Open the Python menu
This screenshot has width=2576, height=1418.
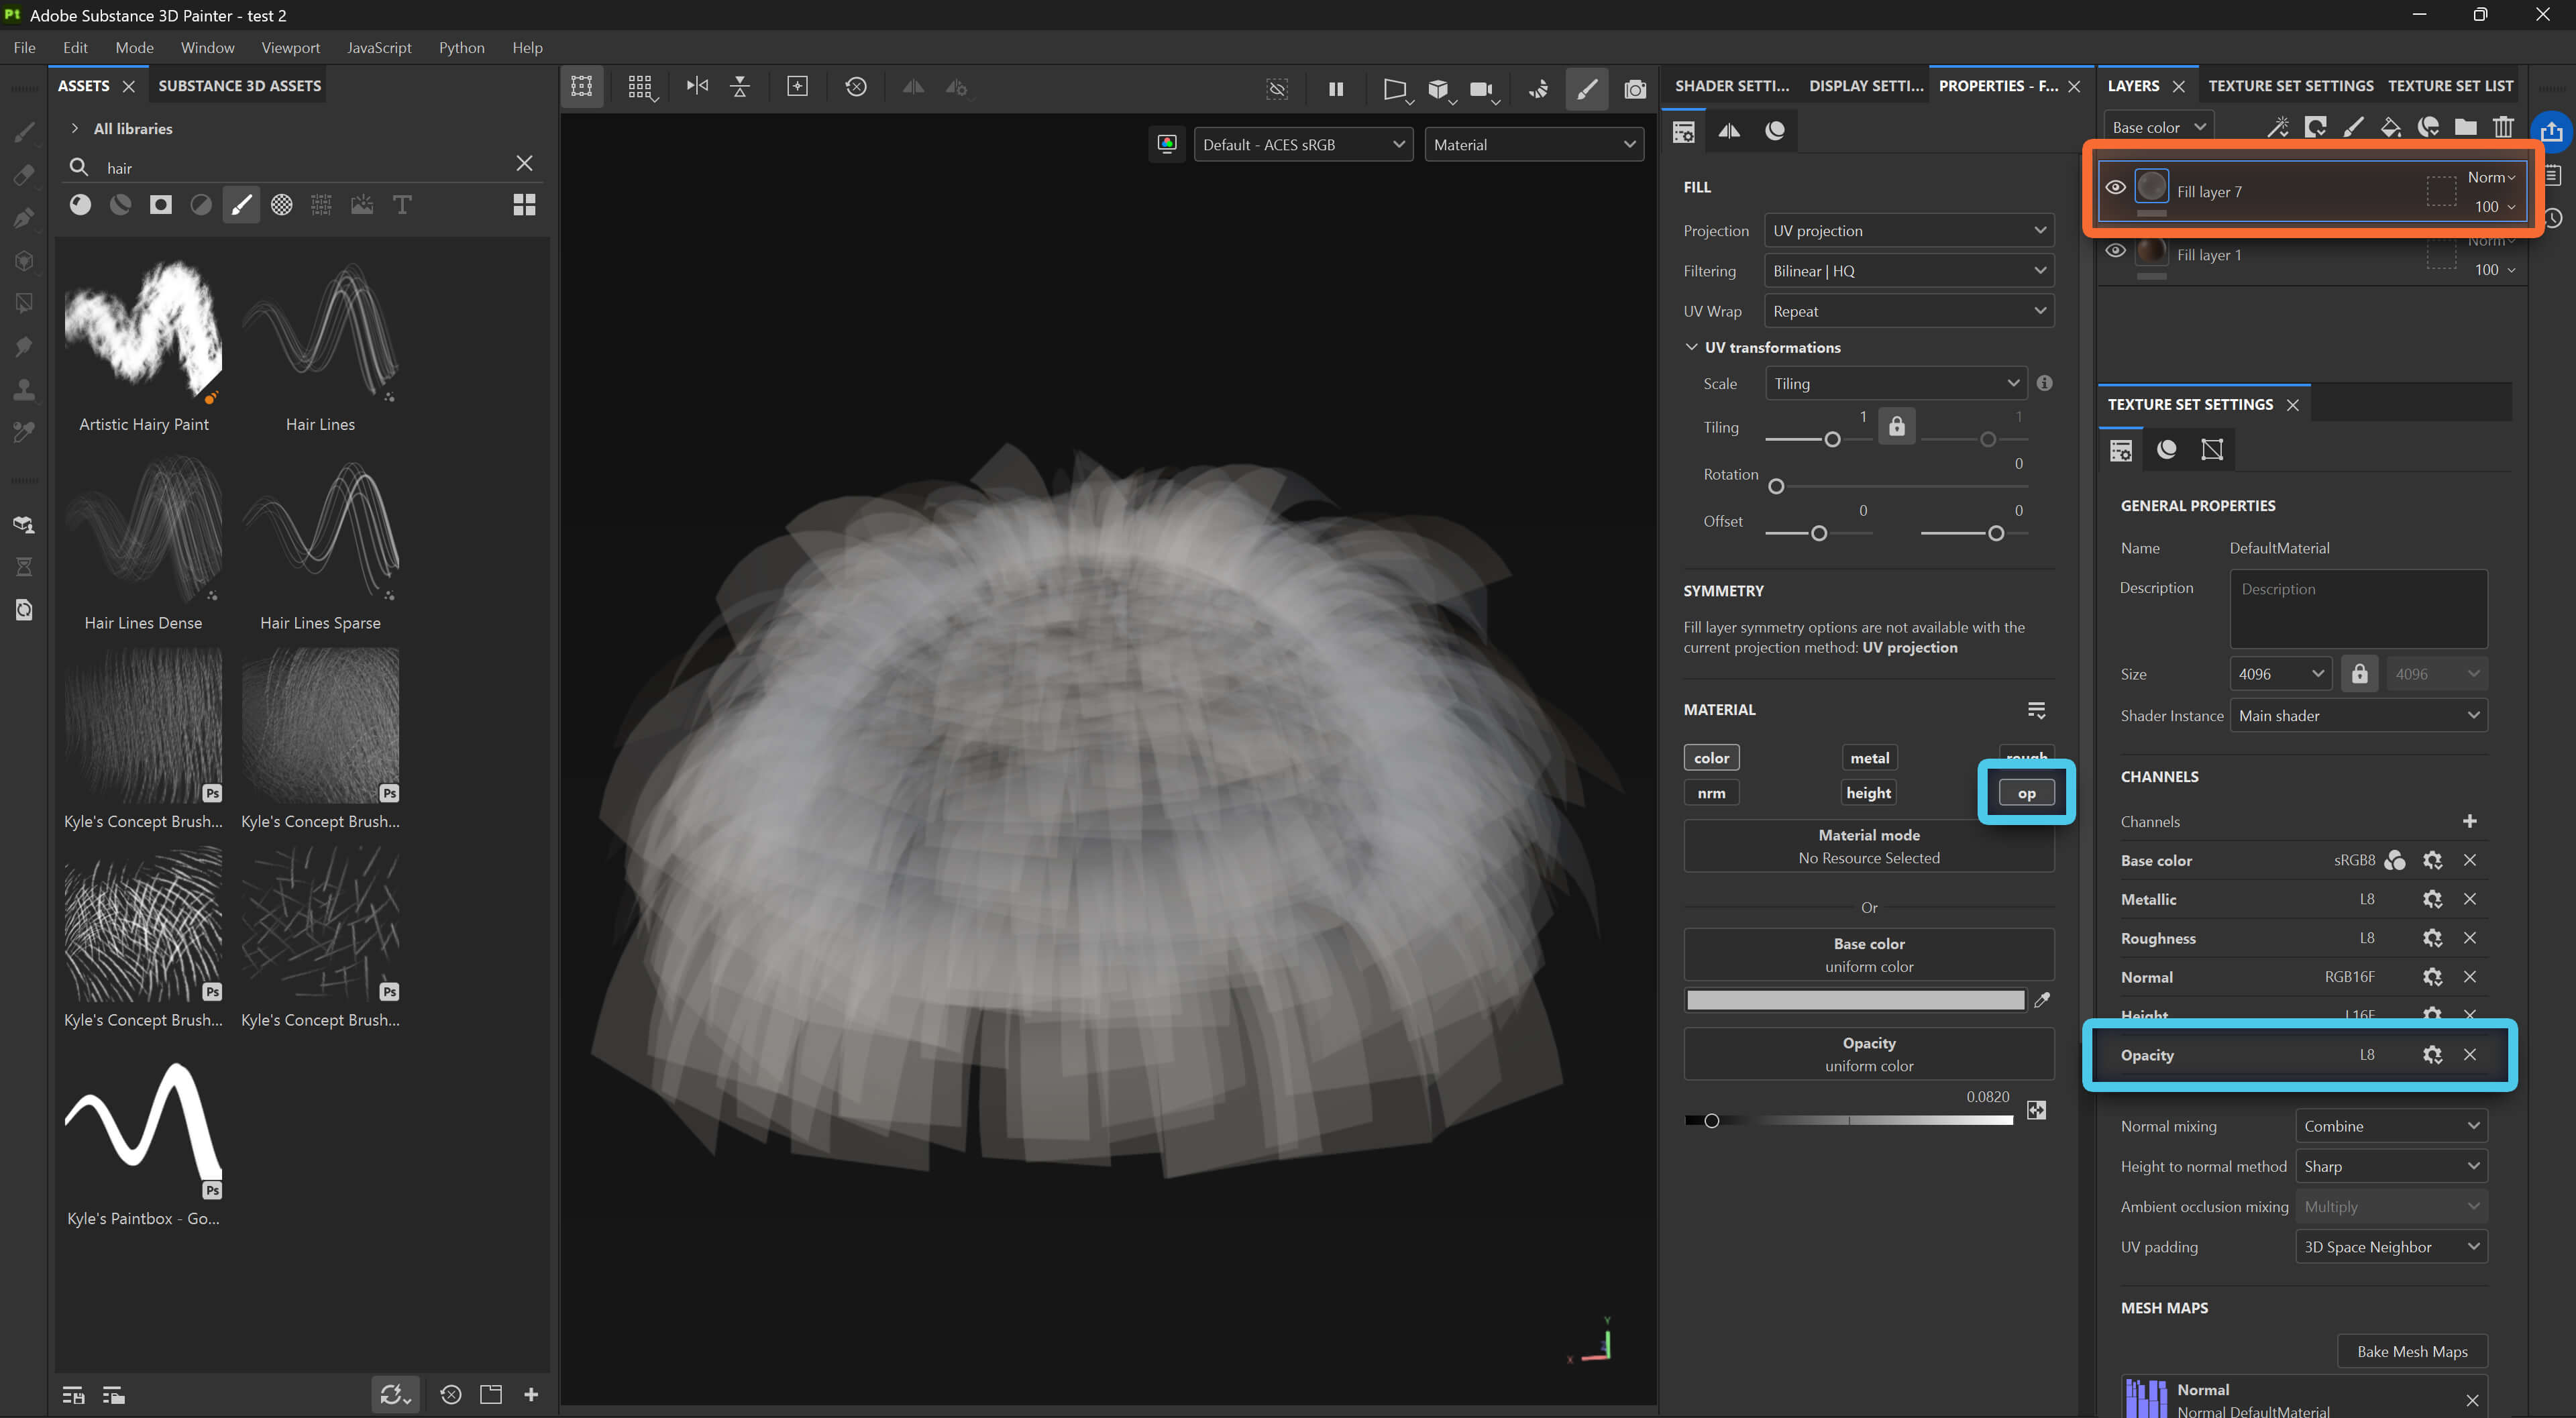click(461, 47)
